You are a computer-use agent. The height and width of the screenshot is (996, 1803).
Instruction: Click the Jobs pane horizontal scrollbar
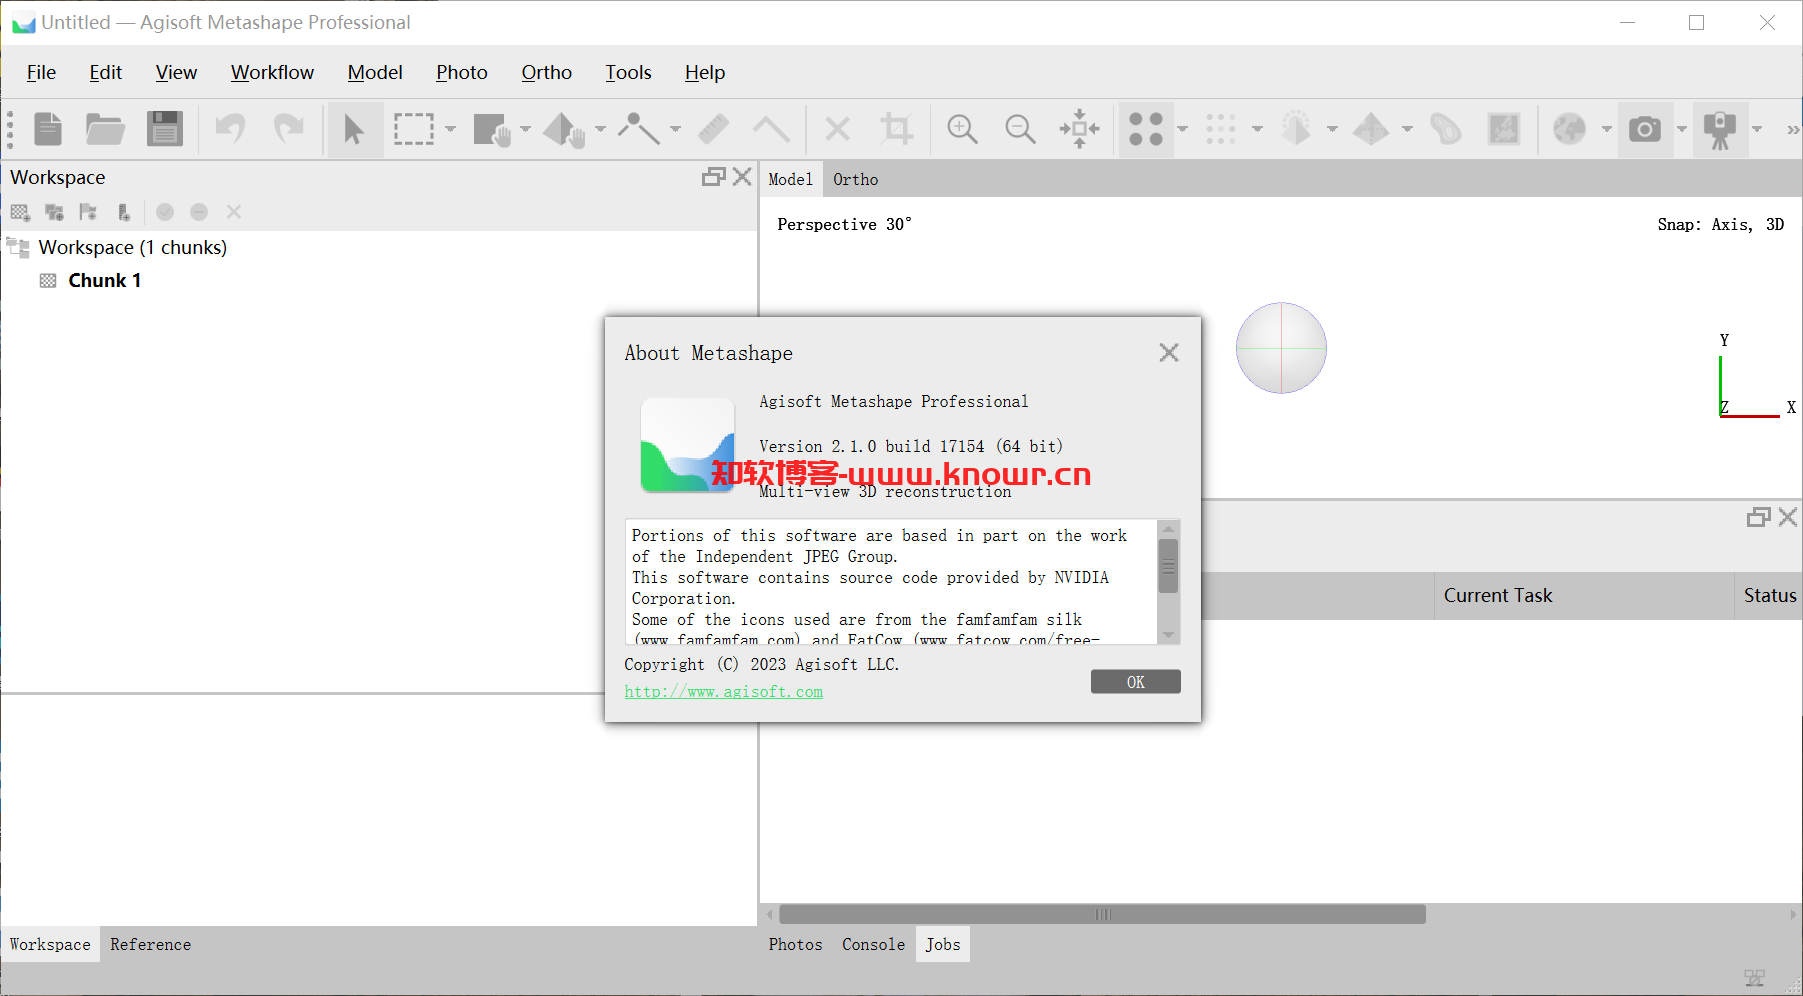point(1102,914)
